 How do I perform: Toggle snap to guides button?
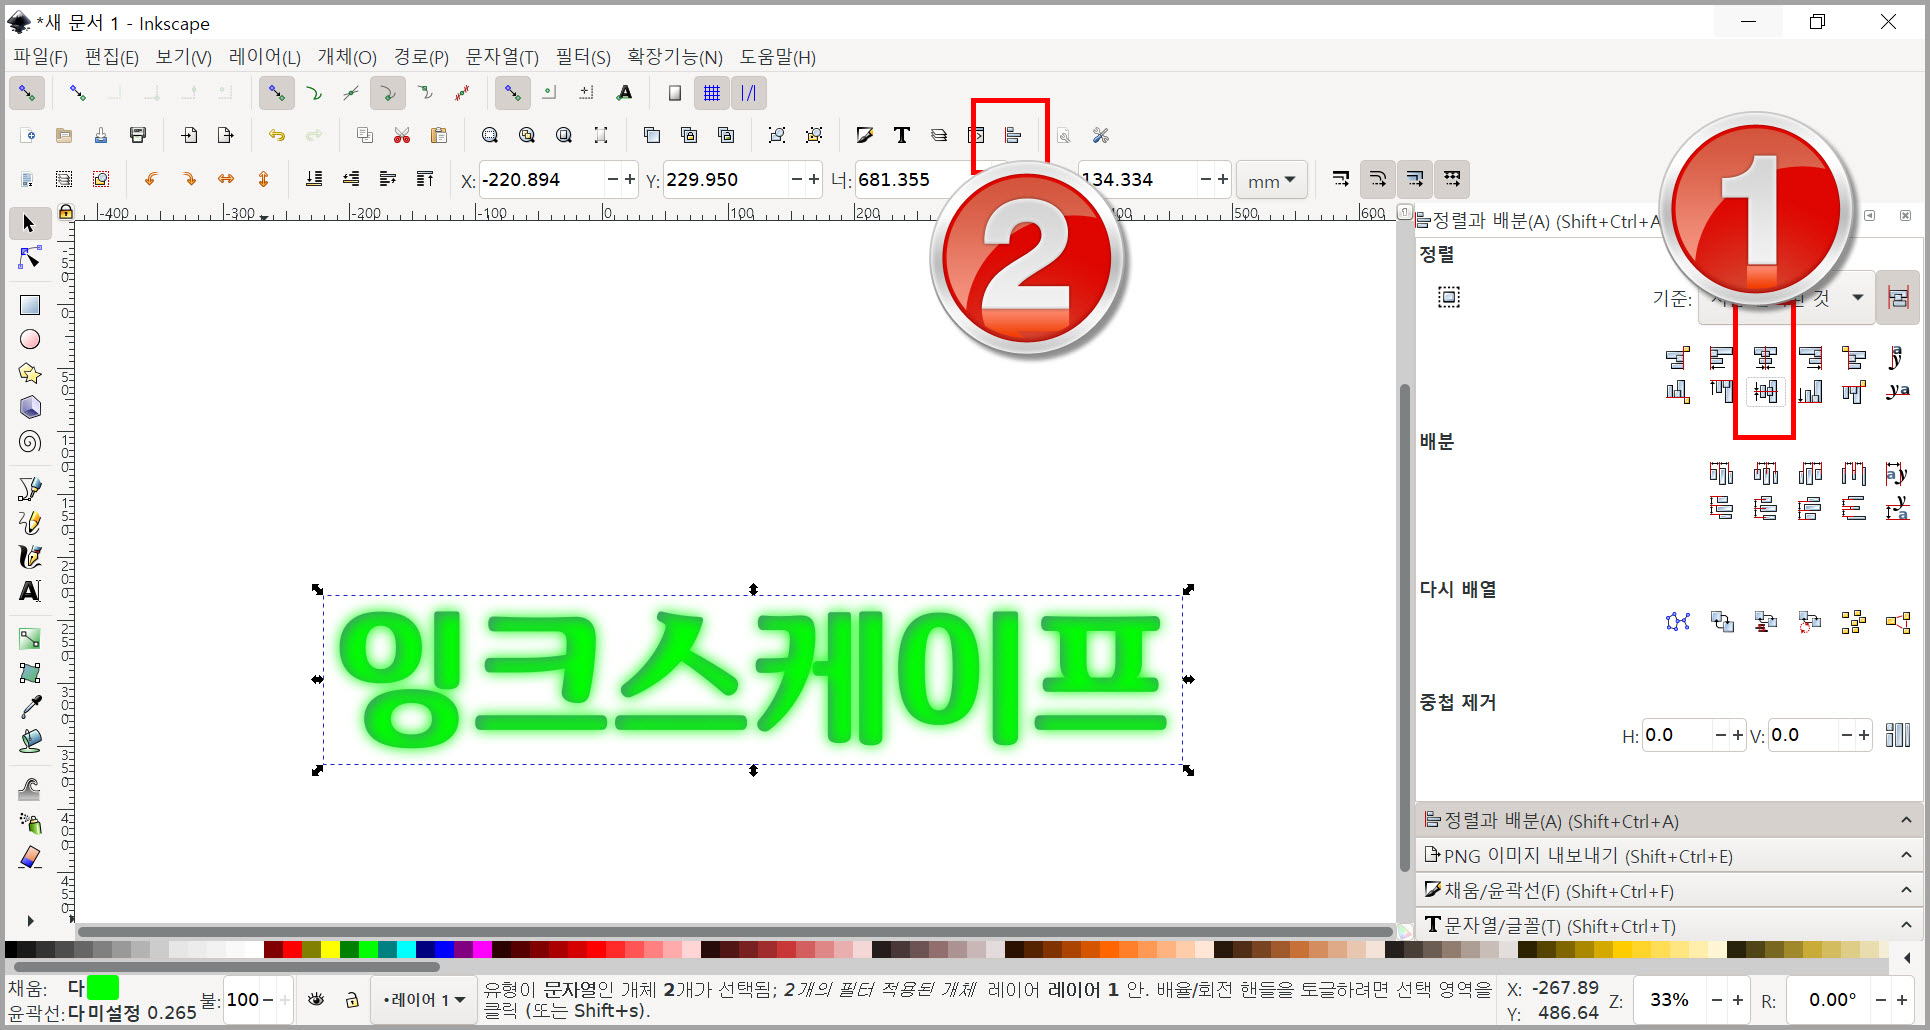click(x=748, y=93)
